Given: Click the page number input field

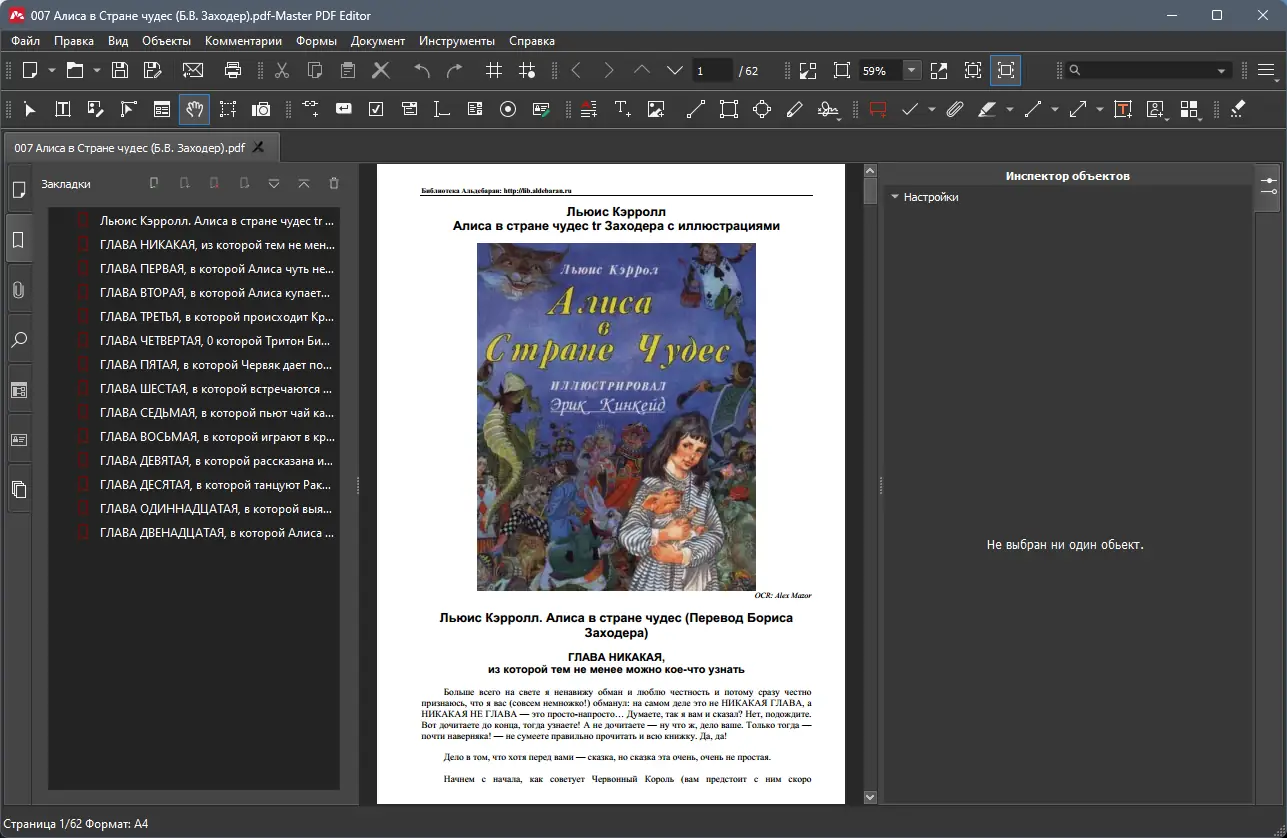Looking at the screenshot, I should click(713, 70).
